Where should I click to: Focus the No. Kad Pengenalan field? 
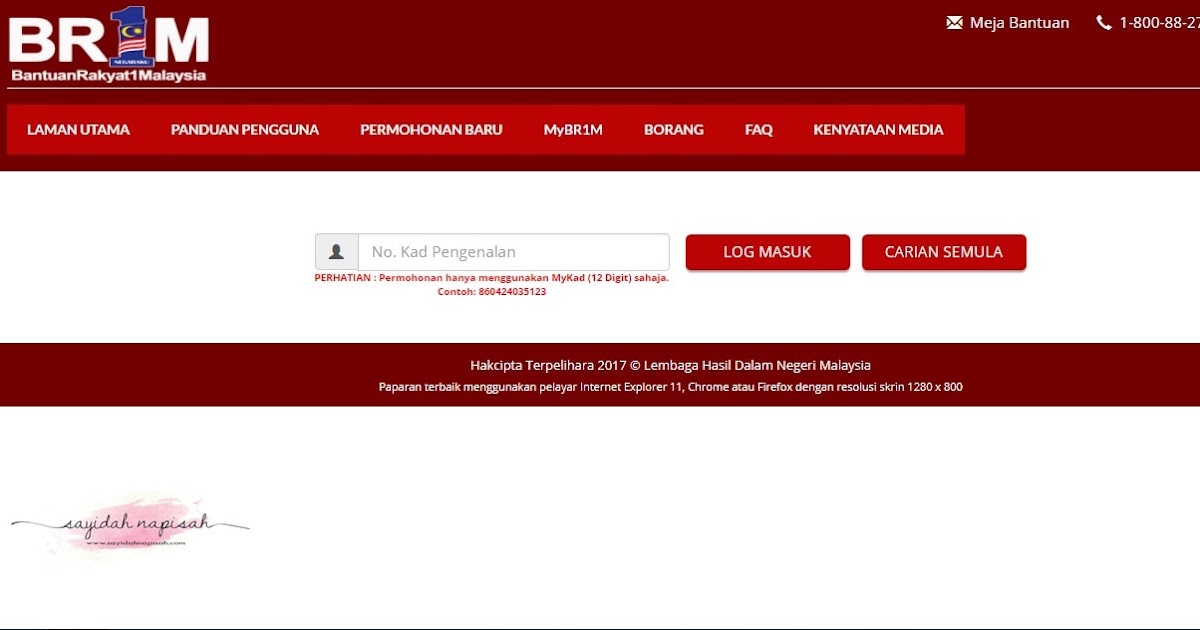click(x=514, y=252)
